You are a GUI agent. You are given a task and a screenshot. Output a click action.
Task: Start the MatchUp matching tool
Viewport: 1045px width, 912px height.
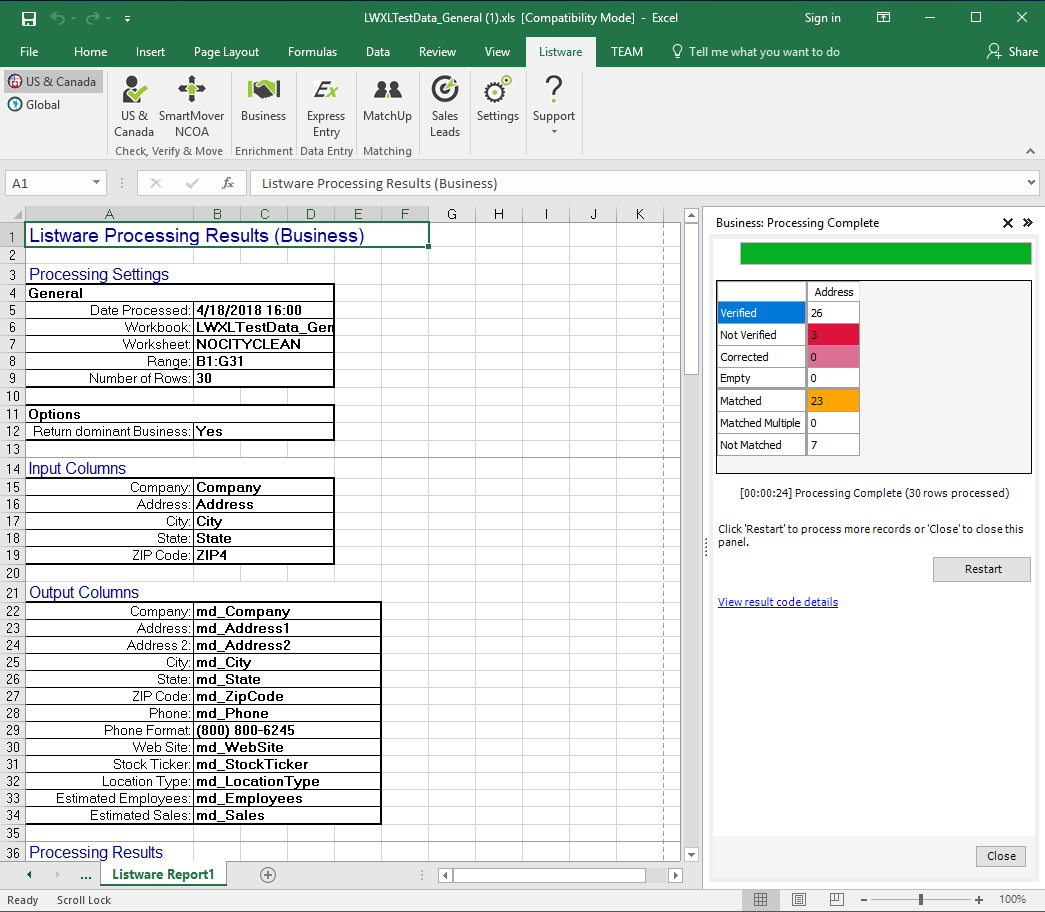[x=387, y=100]
